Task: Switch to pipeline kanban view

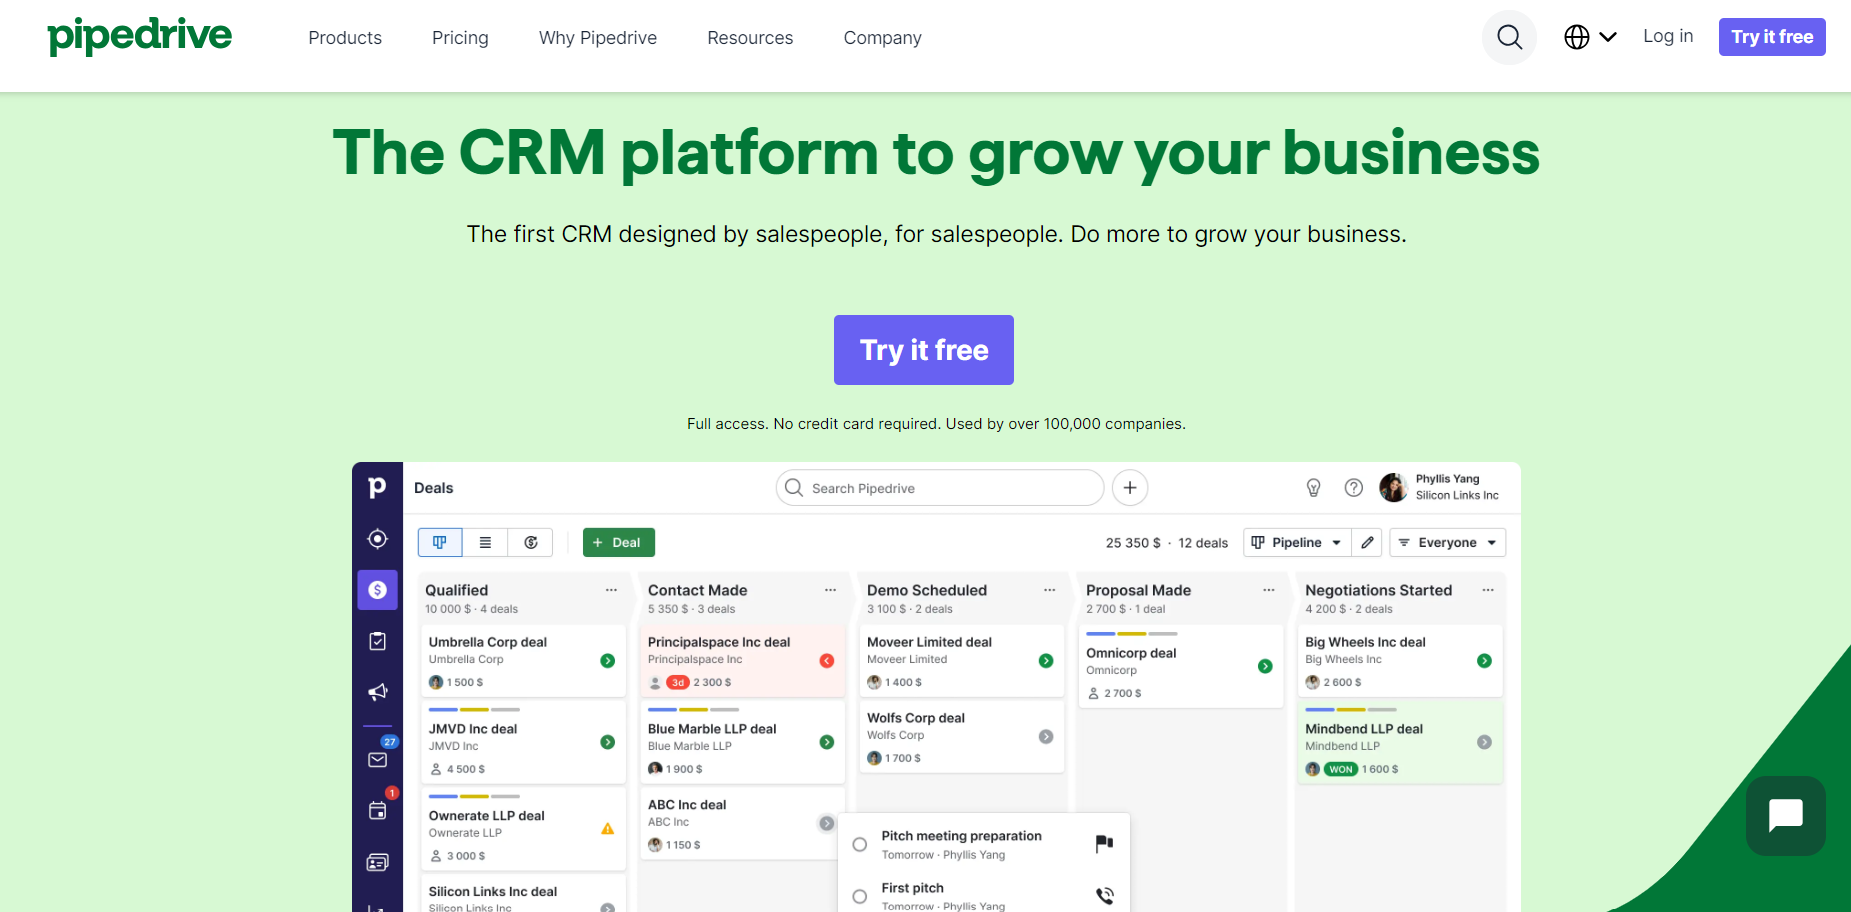Action: pos(440,542)
